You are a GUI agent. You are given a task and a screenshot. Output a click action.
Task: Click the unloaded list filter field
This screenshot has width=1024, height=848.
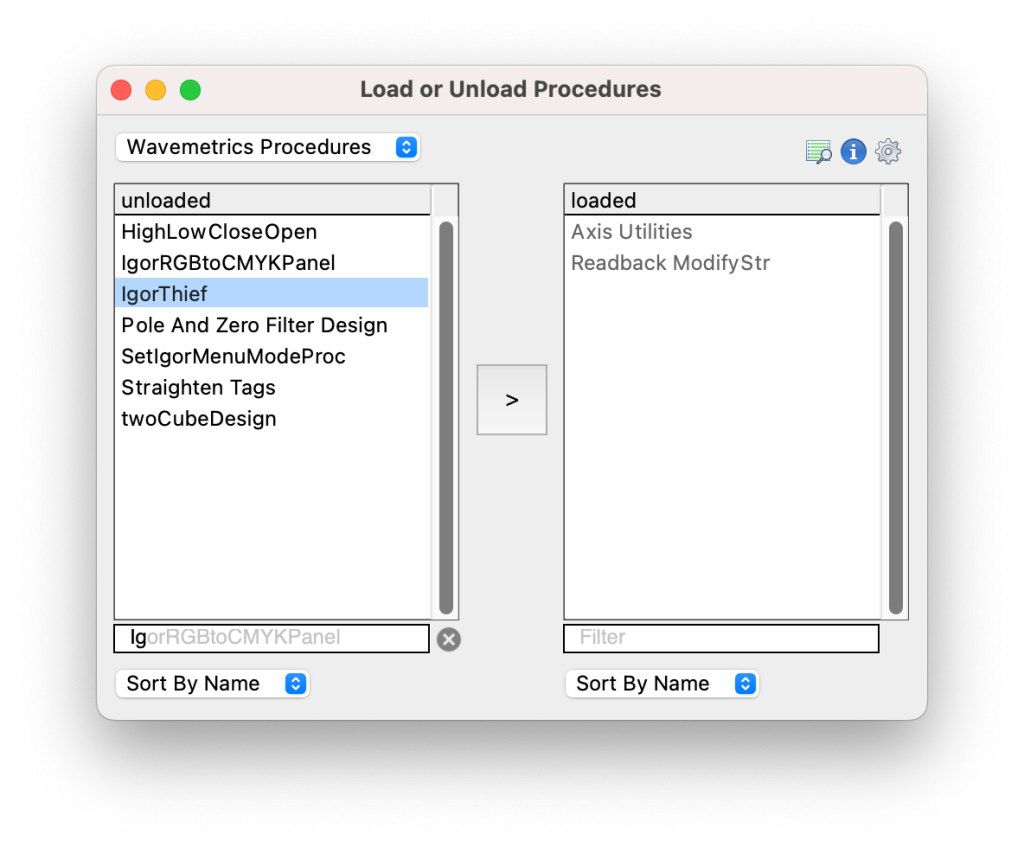(272, 638)
